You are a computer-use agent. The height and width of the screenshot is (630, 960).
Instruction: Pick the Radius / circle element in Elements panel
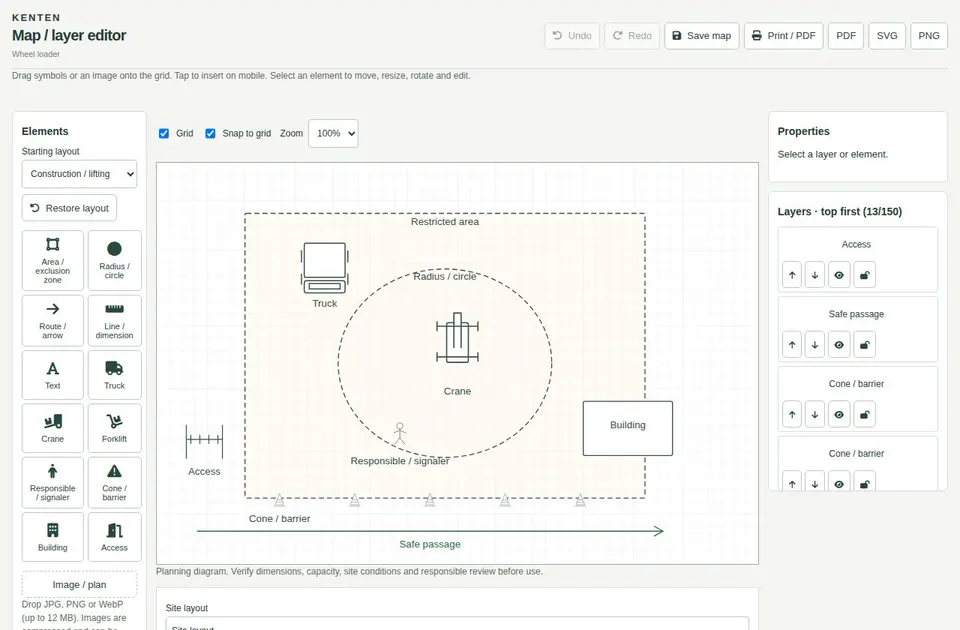[114, 260]
